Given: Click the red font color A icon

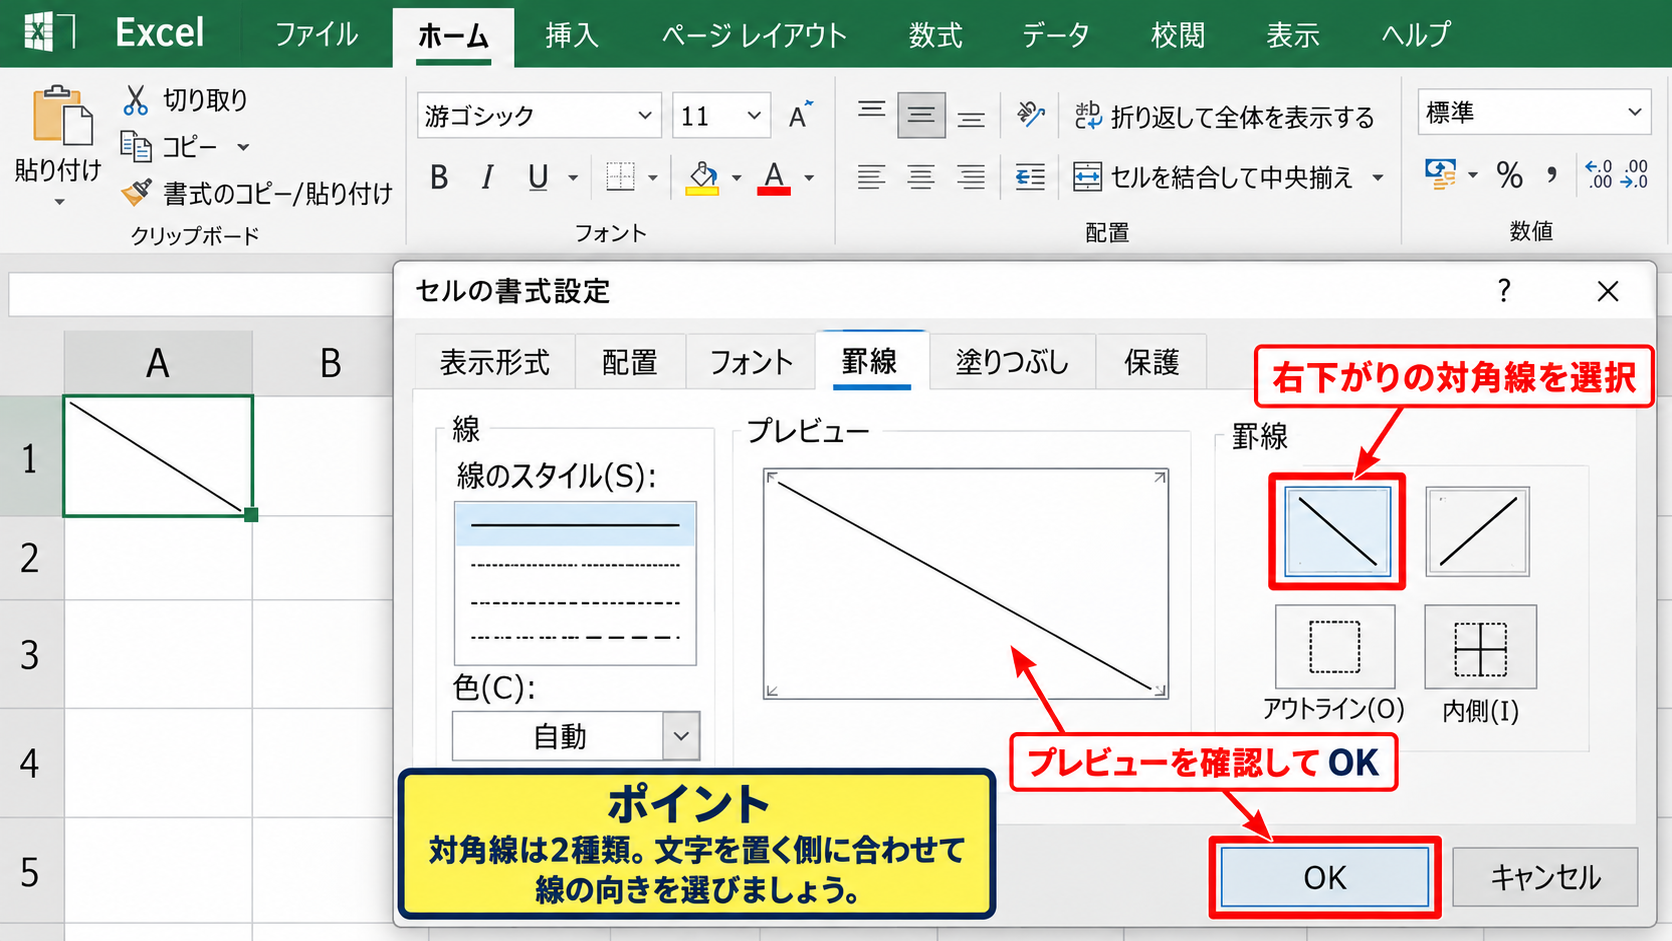Looking at the screenshot, I should (x=774, y=178).
